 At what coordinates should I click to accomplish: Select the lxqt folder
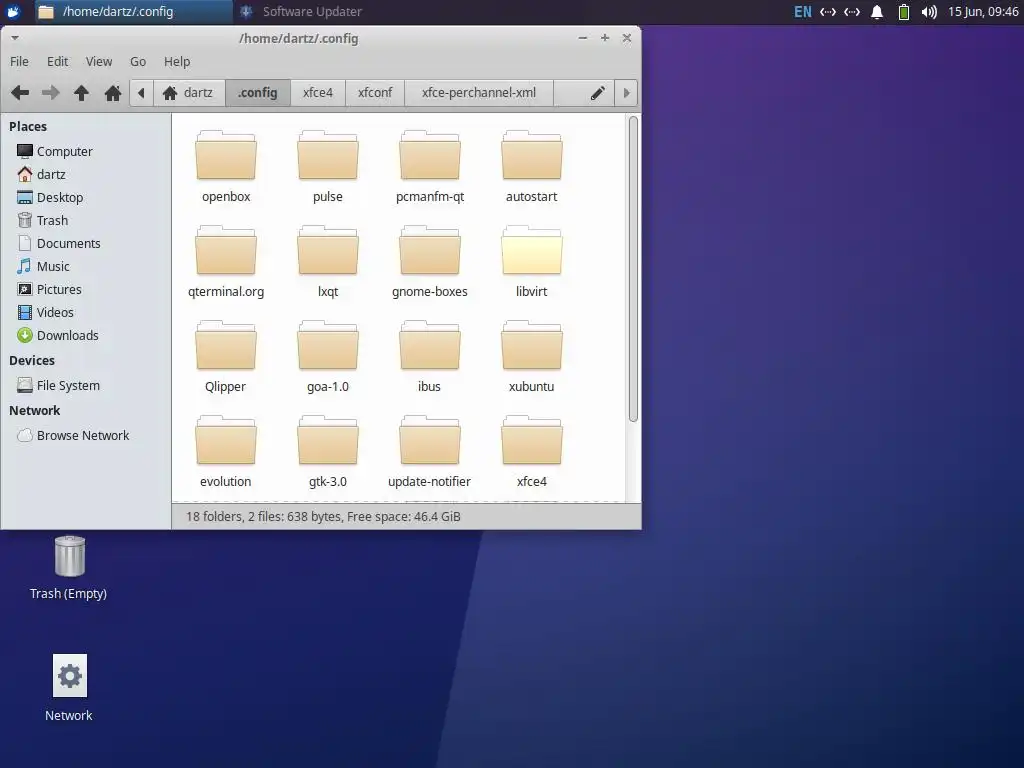328,261
